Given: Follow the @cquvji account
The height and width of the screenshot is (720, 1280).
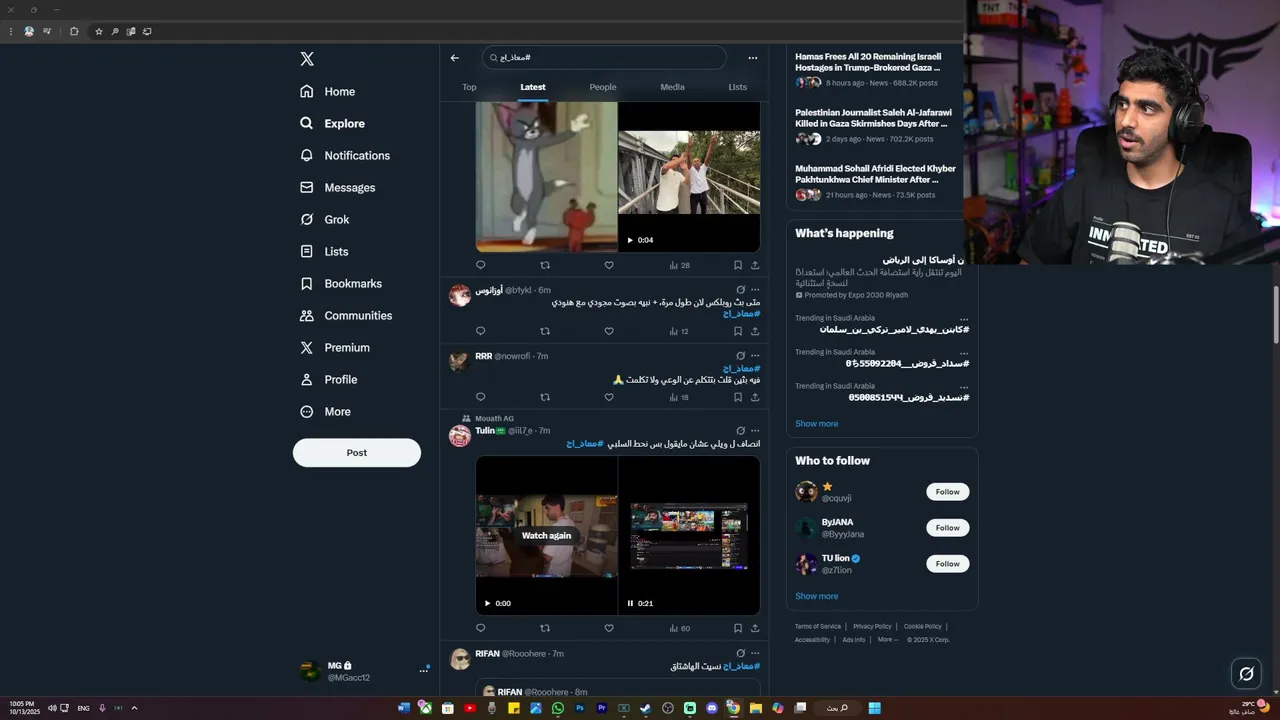Looking at the screenshot, I should (x=948, y=492).
